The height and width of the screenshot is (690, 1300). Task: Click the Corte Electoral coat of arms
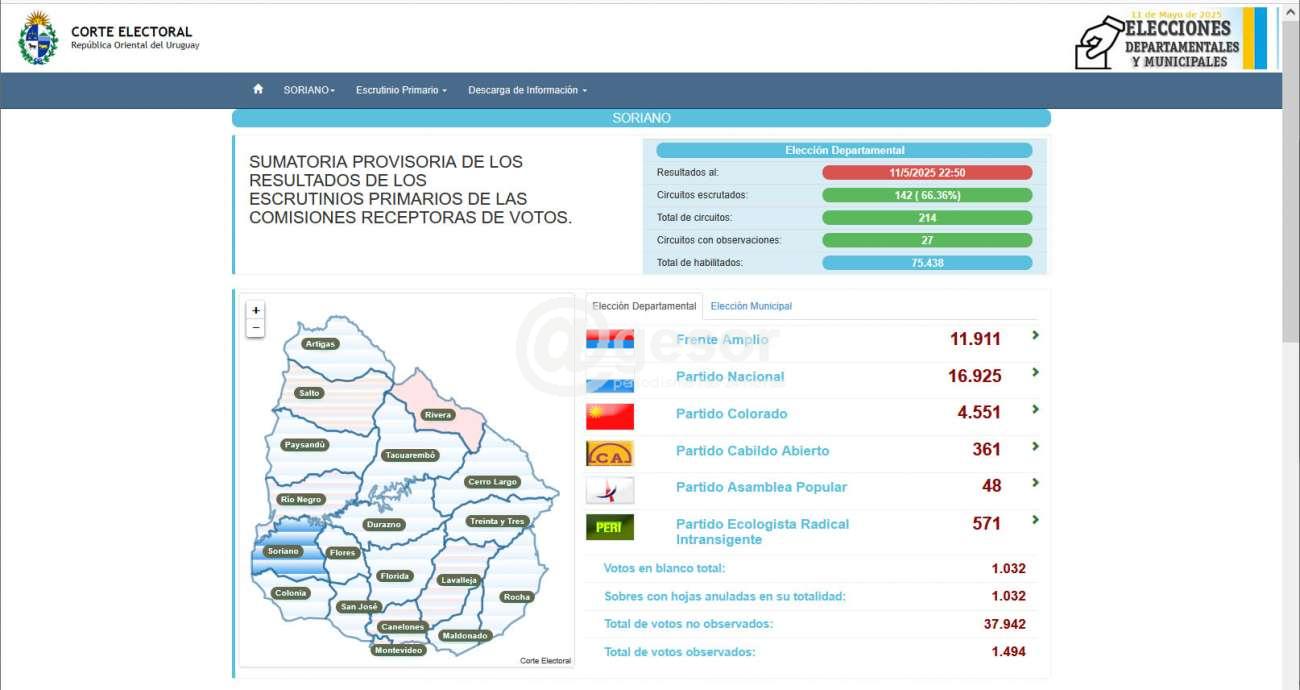pyautogui.click(x=38, y=38)
